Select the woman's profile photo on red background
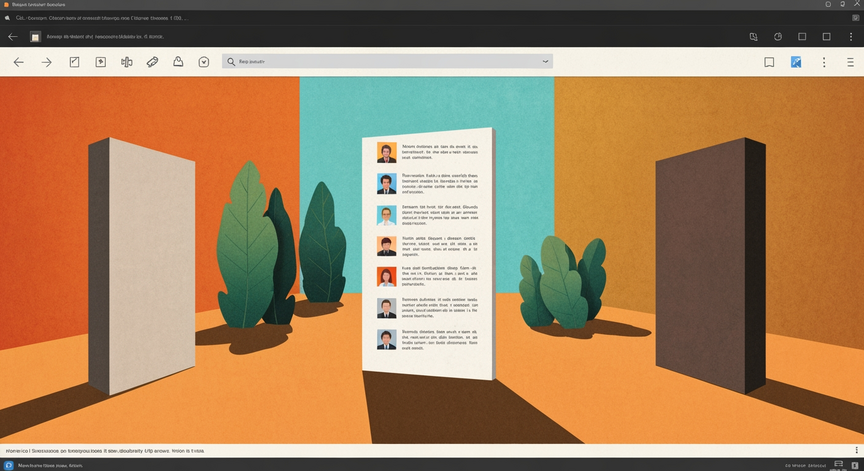The width and height of the screenshot is (864, 471). click(386, 277)
